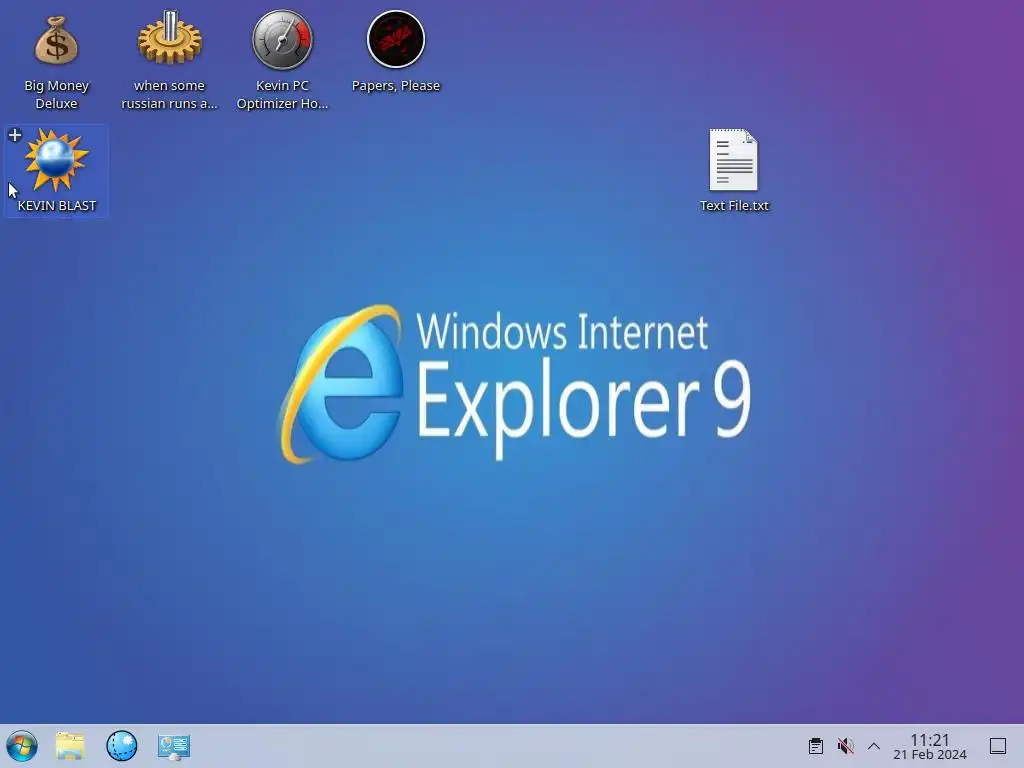This screenshot has width=1024, height=768.
Task: Open the clipboard tray icon
Action: click(816, 746)
